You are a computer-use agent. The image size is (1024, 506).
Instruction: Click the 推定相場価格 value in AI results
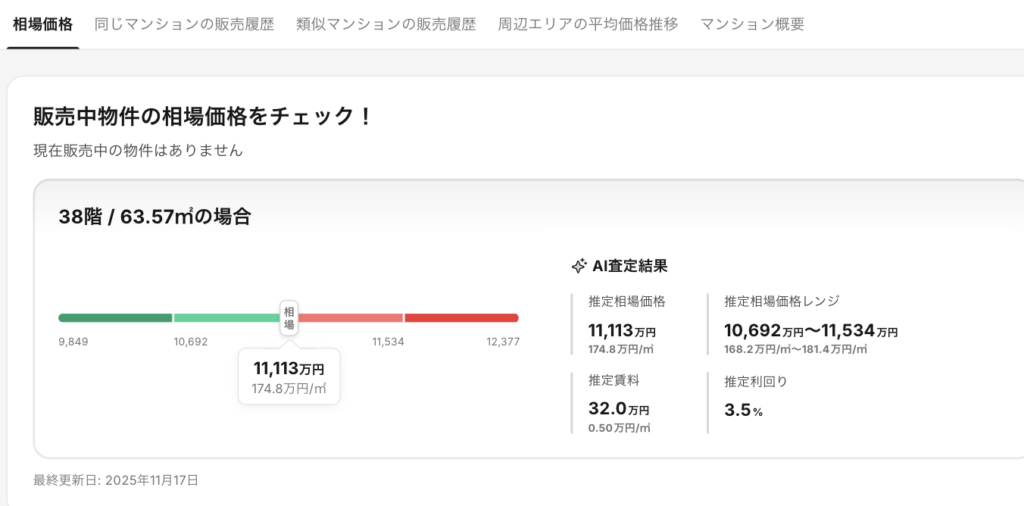(x=622, y=331)
